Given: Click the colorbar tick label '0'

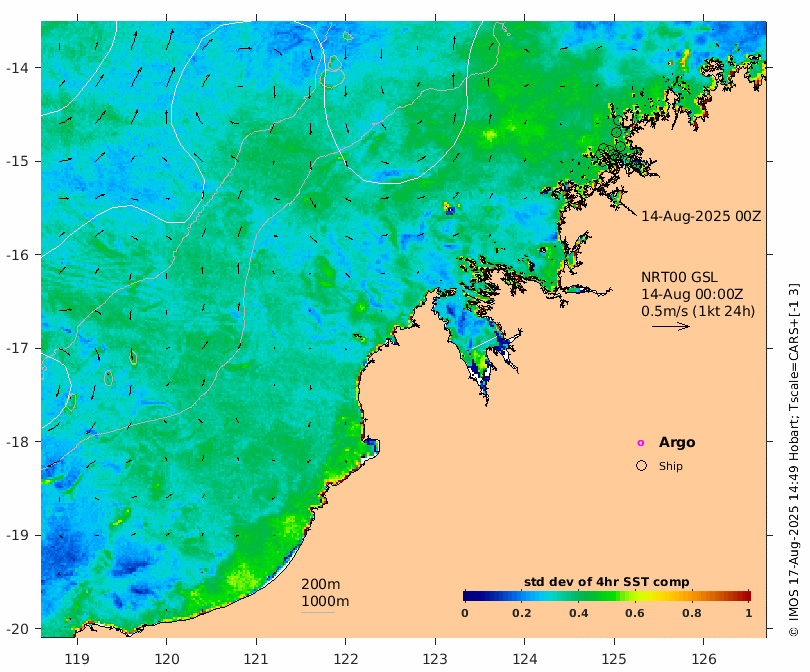Looking at the screenshot, I should [465, 613].
